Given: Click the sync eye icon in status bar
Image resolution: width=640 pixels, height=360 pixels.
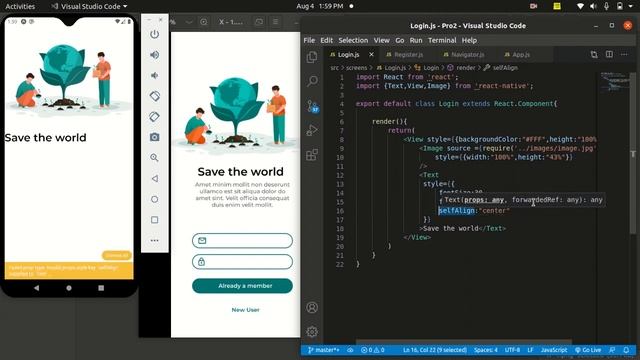Looking at the screenshot, I should point(350,350).
